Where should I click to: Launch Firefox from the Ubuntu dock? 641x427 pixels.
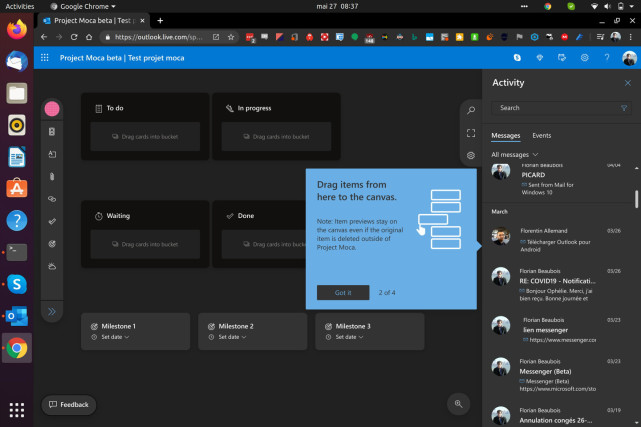(x=17, y=29)
